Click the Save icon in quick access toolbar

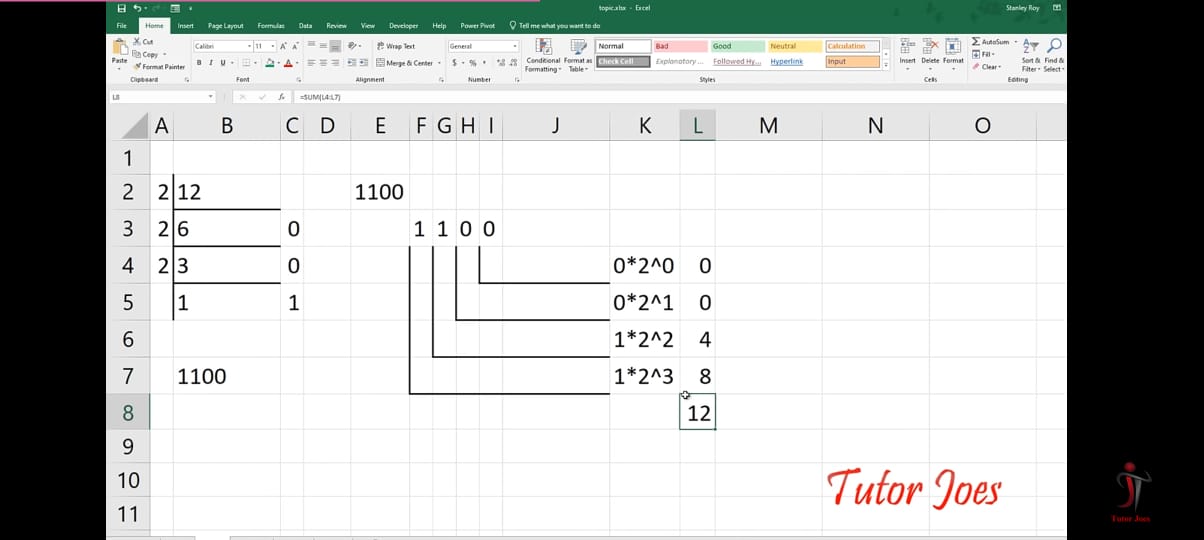[121, 8]
